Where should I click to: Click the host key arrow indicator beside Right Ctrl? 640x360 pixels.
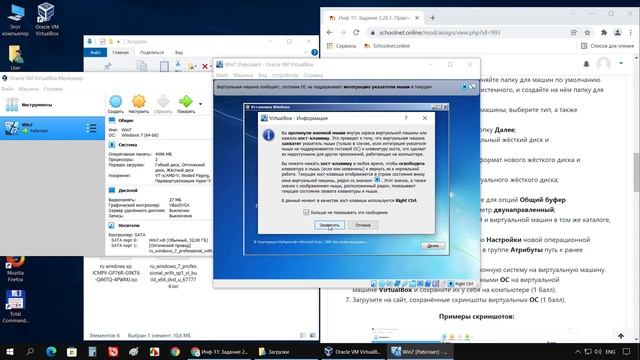(x=451, y=283)
